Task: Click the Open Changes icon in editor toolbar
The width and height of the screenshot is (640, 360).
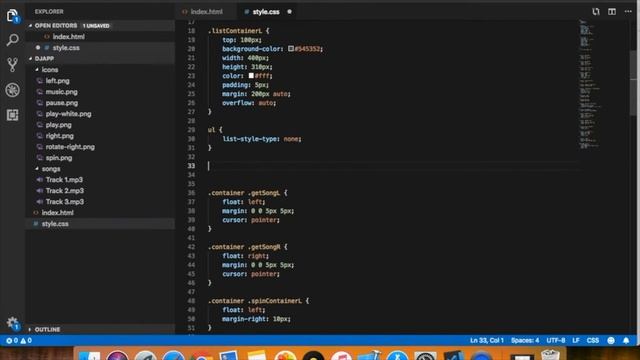Action: (x=596, y=11)
